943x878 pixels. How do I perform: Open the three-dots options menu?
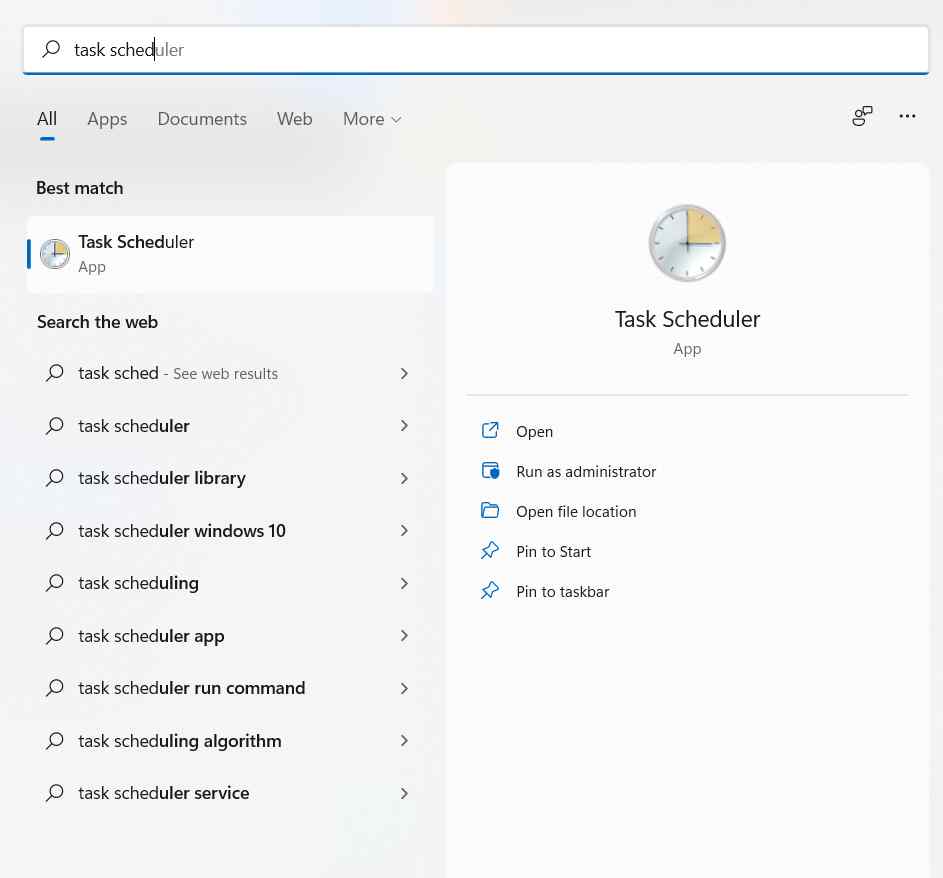pos(907,116)
